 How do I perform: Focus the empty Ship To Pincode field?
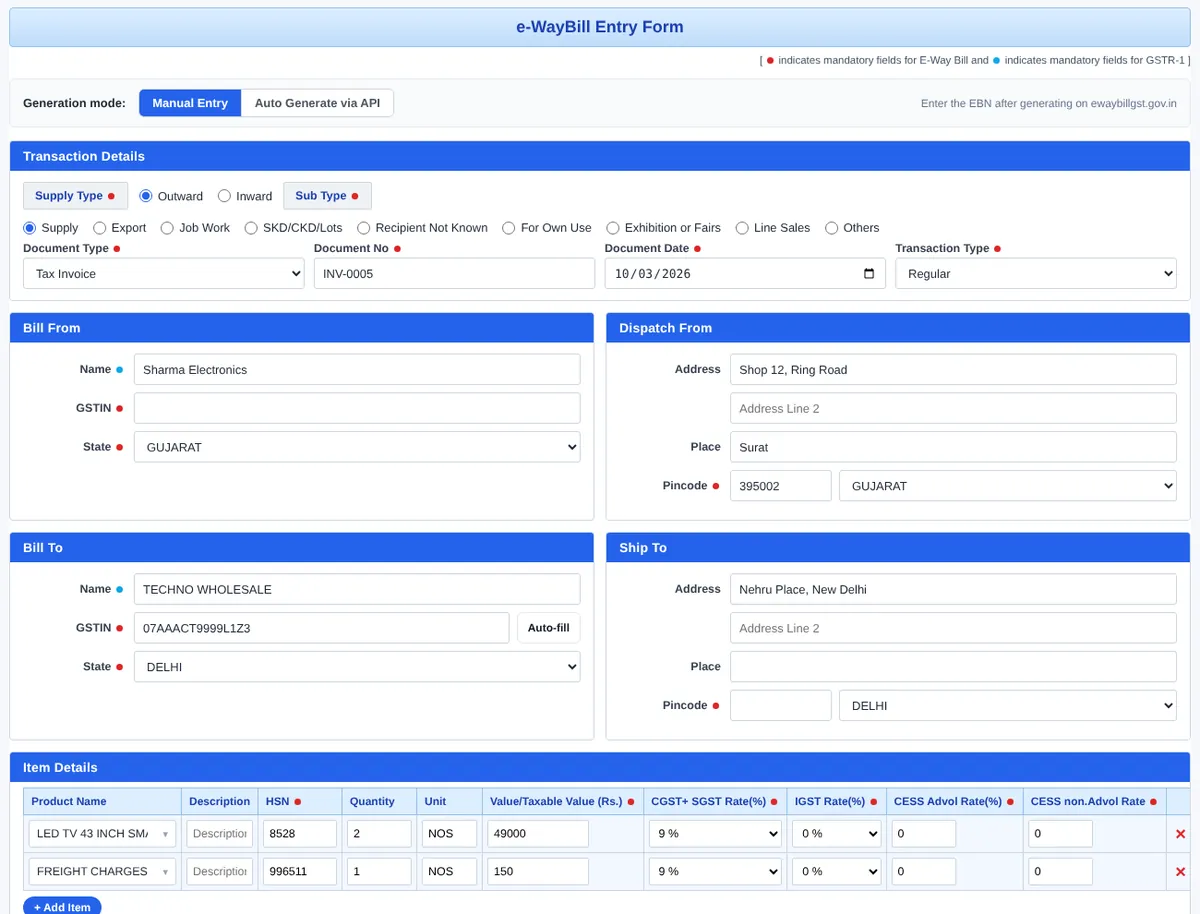(x=780, y=706)
